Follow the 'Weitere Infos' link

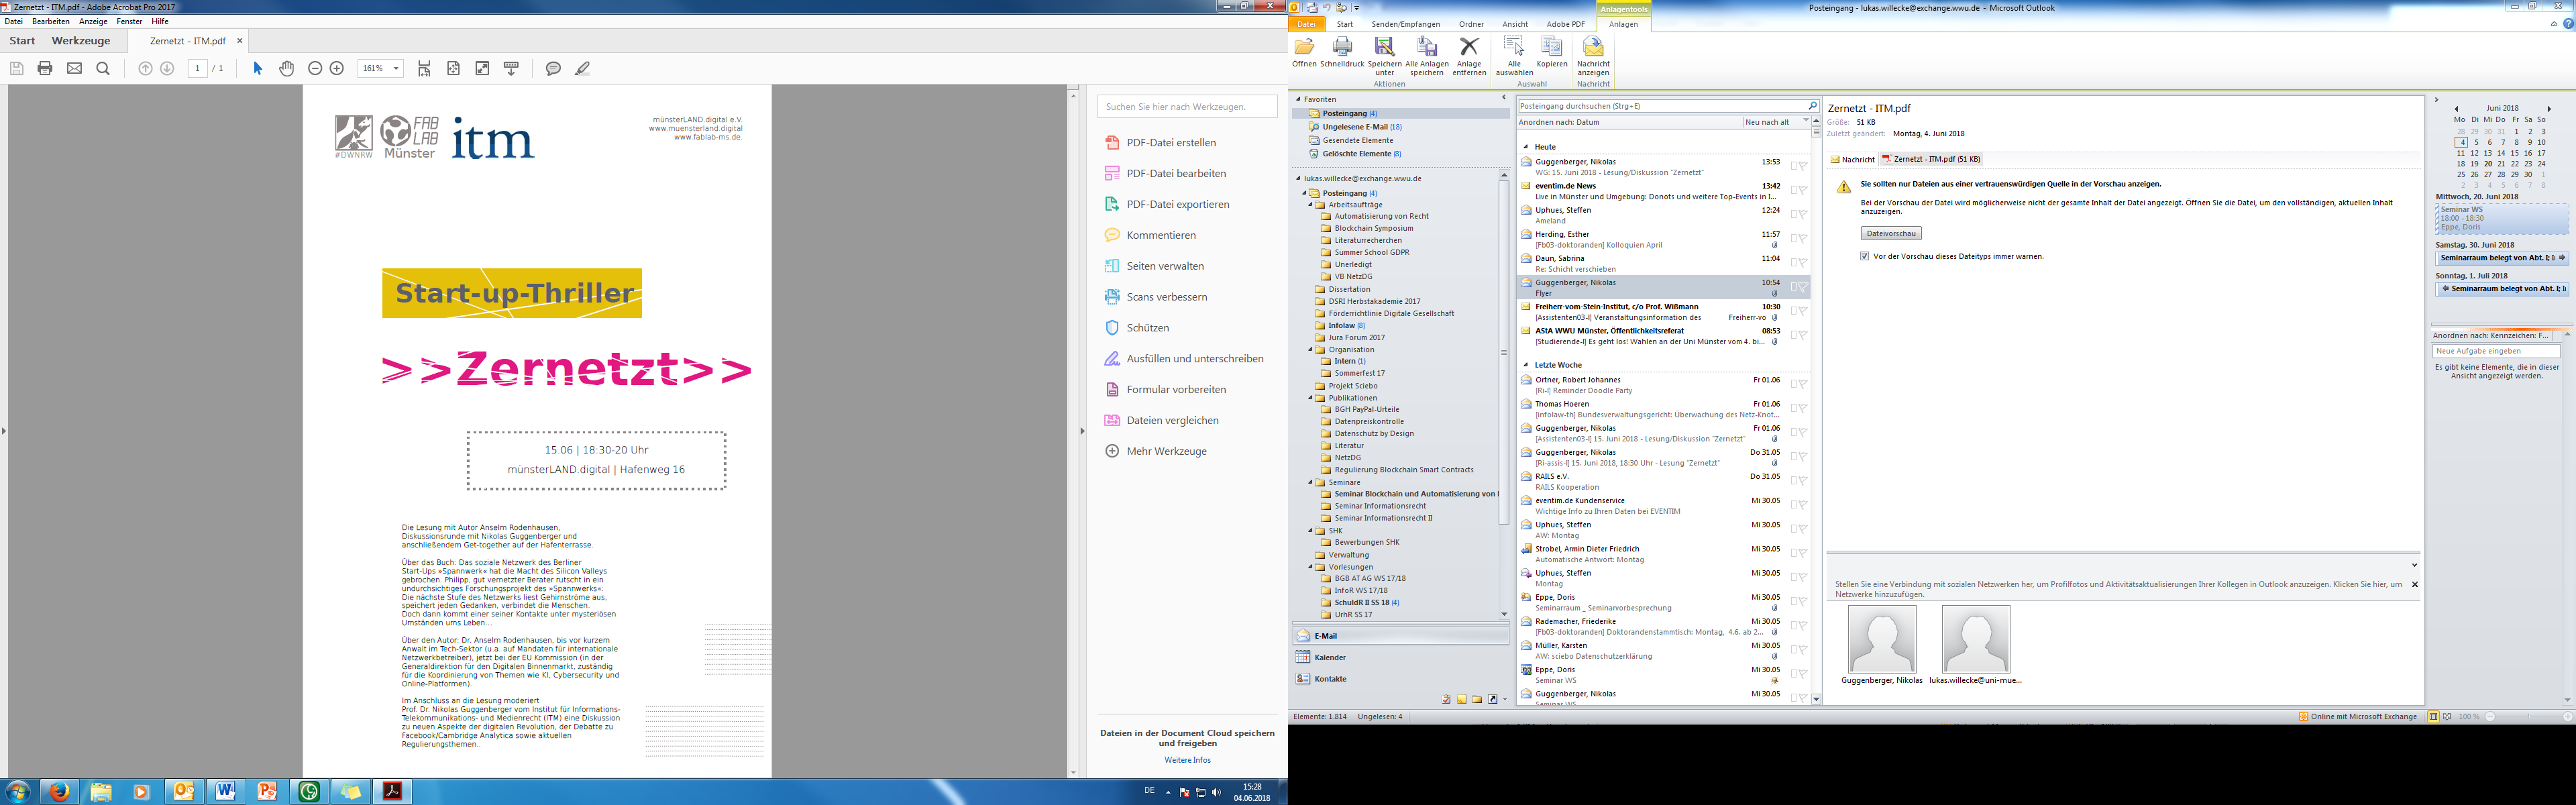tap(1187, 760)
